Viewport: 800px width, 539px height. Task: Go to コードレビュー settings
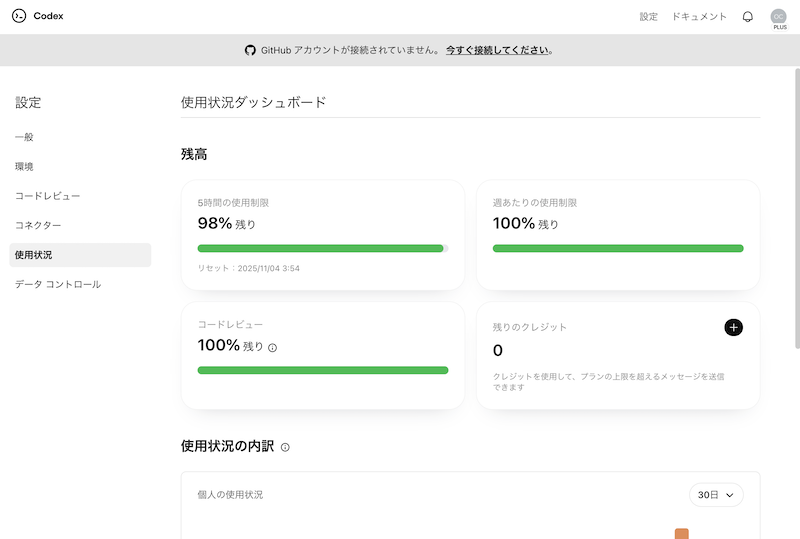47,196
